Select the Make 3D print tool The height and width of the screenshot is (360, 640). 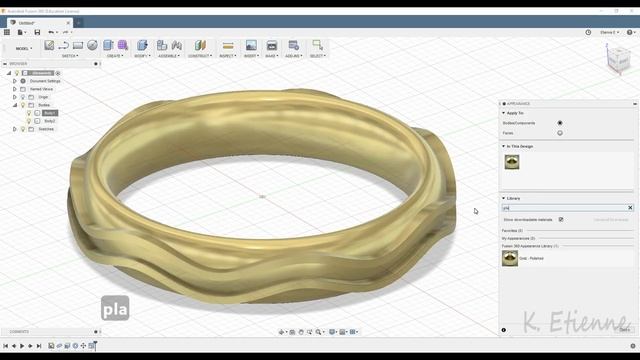(x=271, y=45)
